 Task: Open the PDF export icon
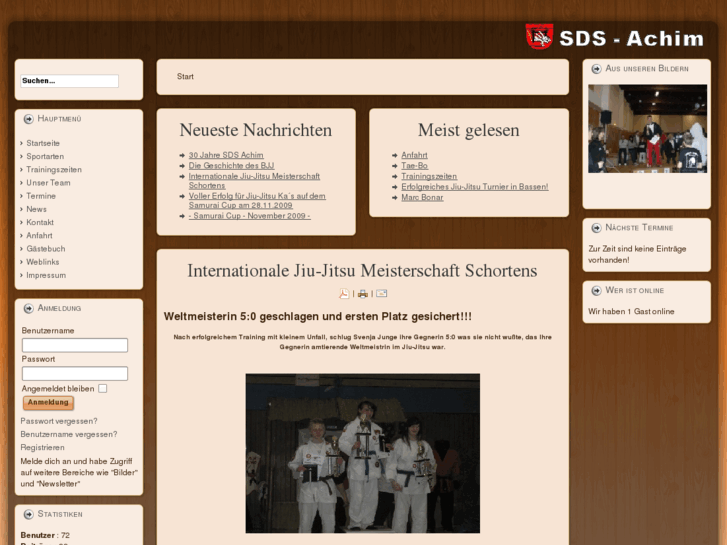pyautogui.click(x=344, y=294)
